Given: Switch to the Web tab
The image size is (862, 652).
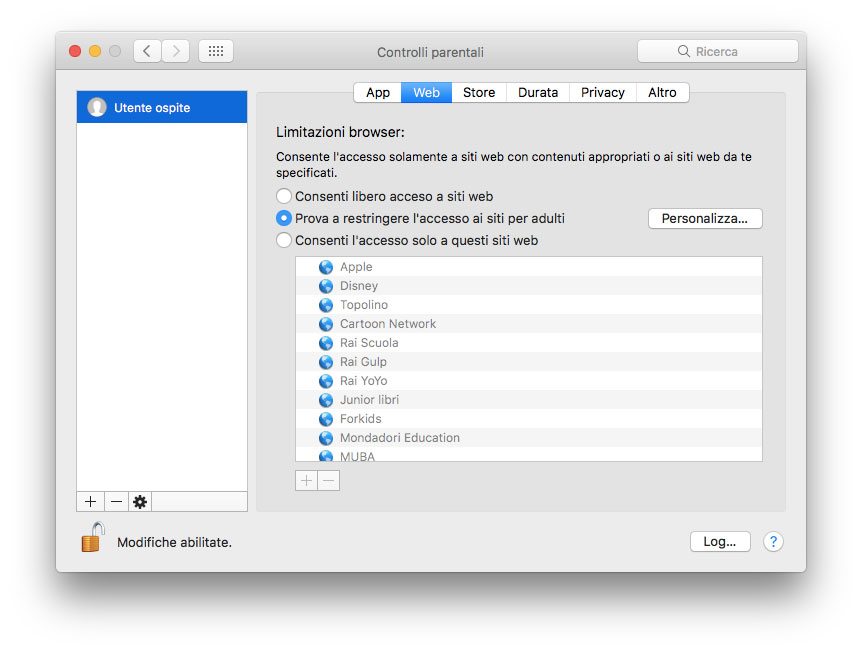Looking at the screenshot, I should [427, 92].
